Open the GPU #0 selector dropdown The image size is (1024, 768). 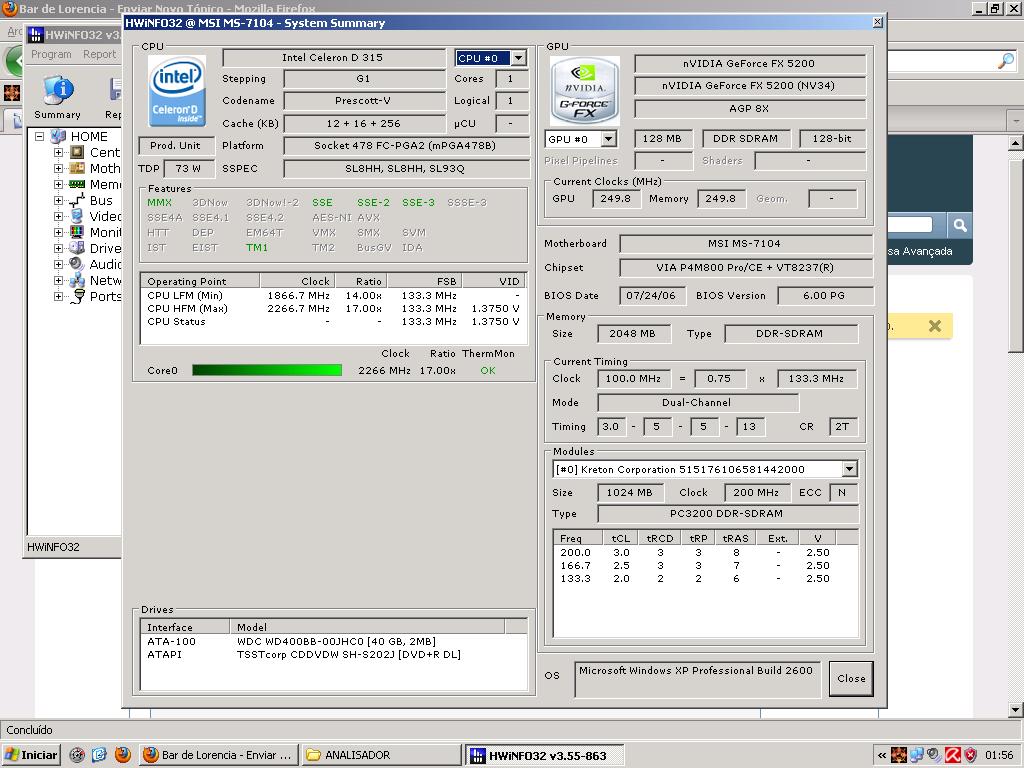point(608,139)
